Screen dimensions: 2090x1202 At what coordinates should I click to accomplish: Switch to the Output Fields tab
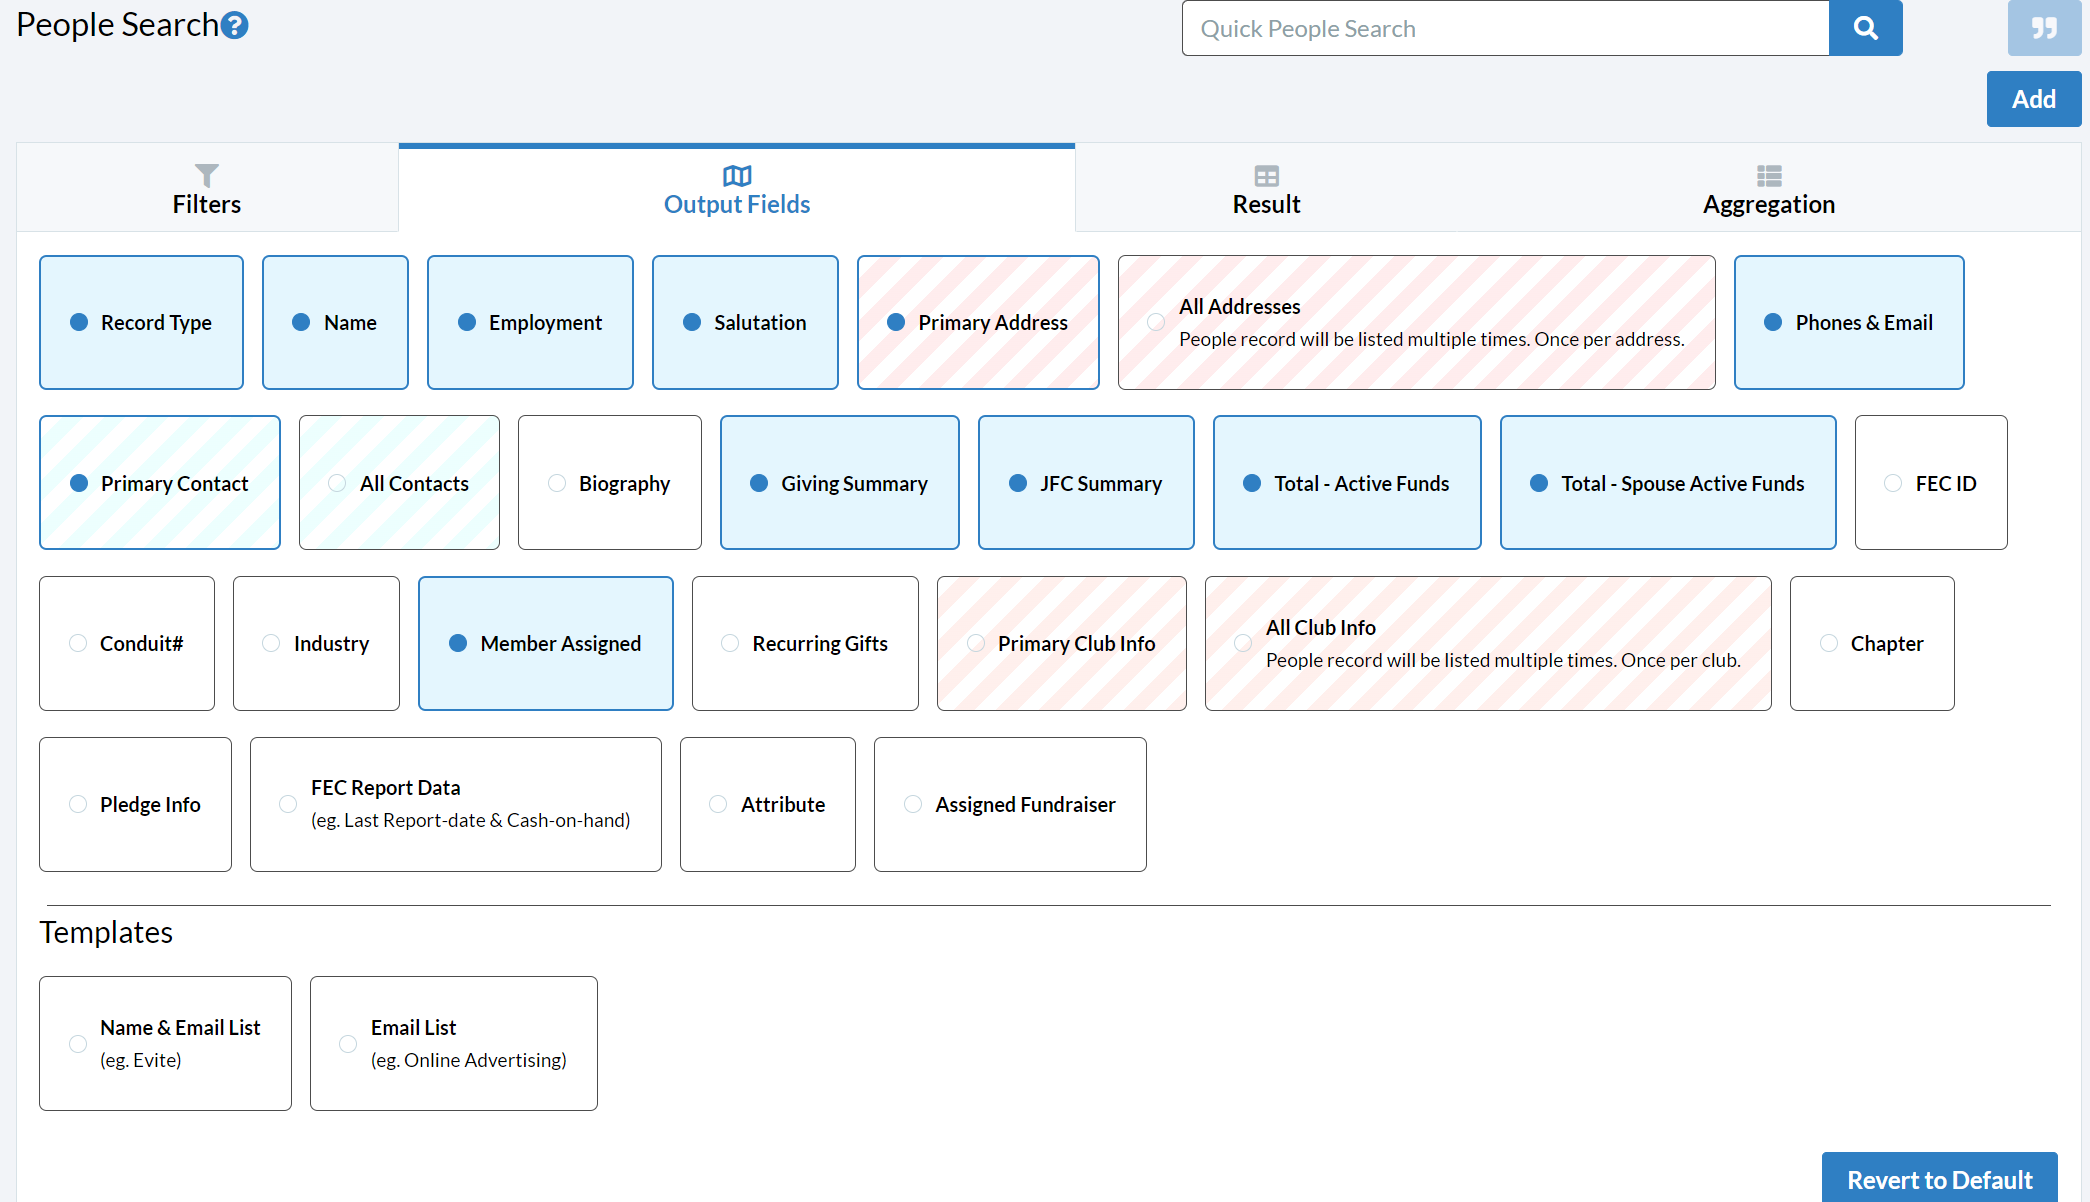point(737,188)
